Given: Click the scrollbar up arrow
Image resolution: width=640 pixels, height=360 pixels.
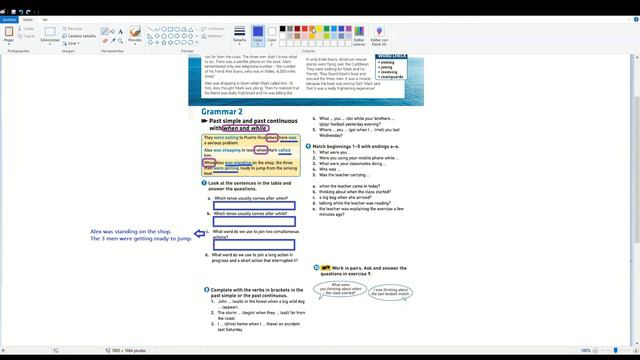Looking at the screenshot, I should point(637,58).
